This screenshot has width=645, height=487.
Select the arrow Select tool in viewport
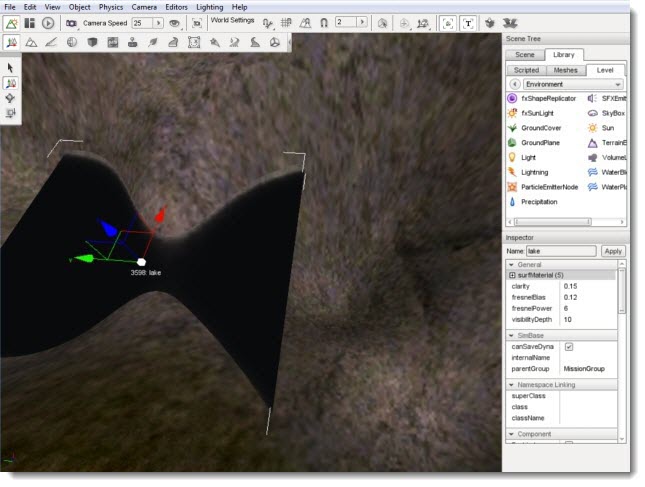[x=10, y=67]
